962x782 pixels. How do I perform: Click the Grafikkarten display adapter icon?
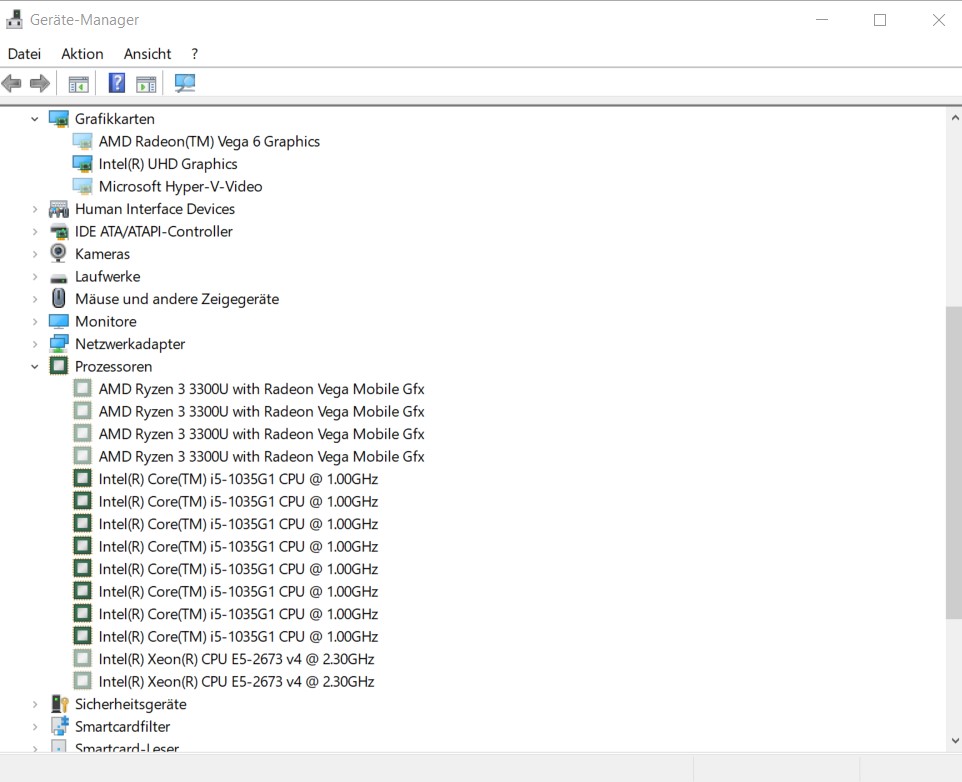pos(59,119)
